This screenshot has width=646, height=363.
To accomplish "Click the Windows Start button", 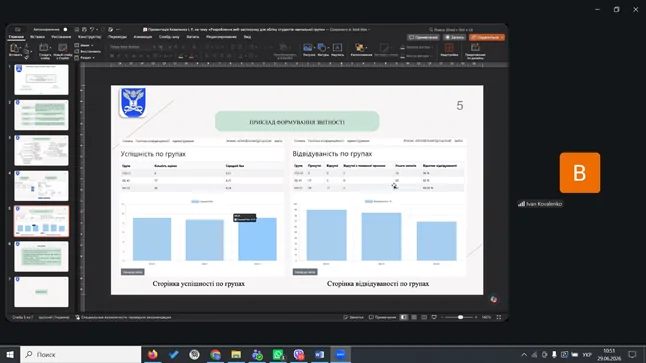I will [10, 354].
